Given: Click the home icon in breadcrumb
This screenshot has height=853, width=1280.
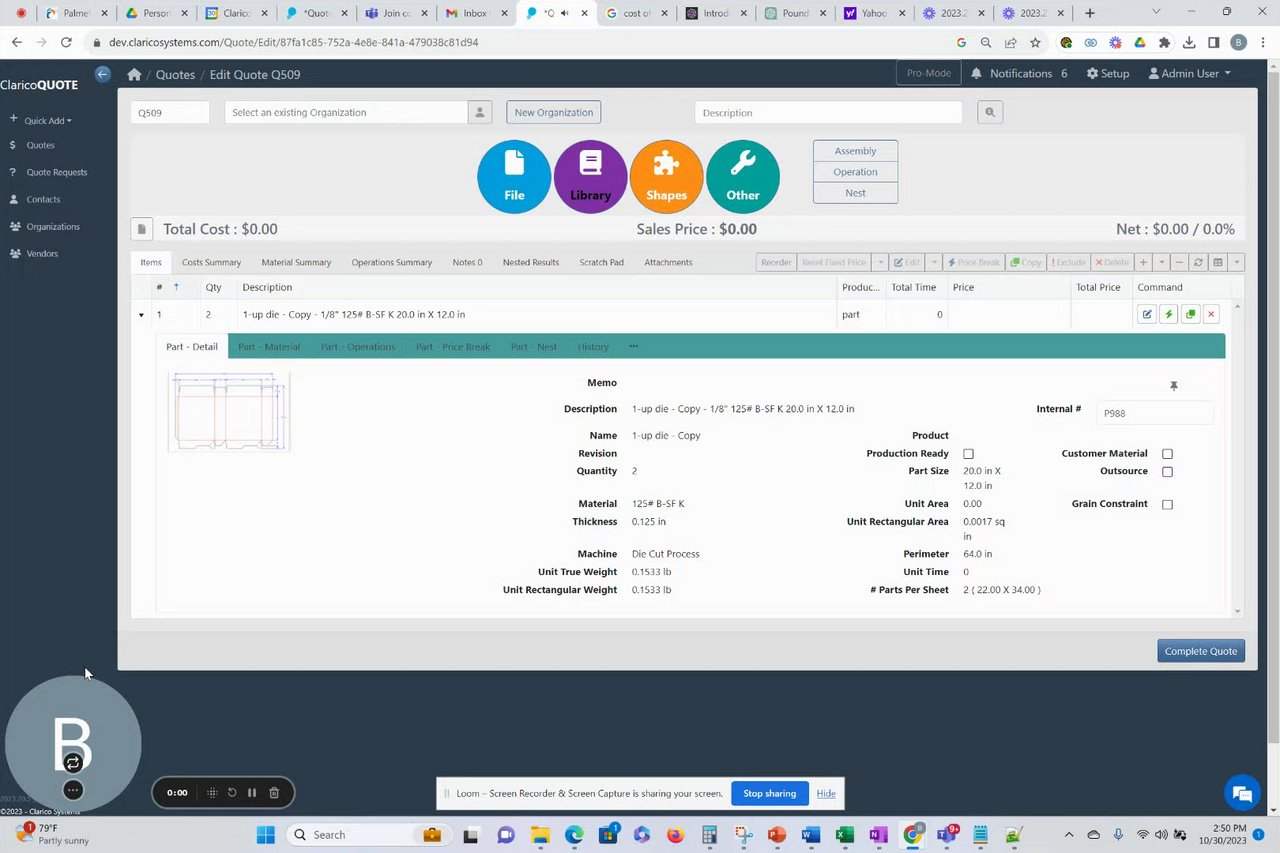Looking at the screenshot, I should (134, 75).
